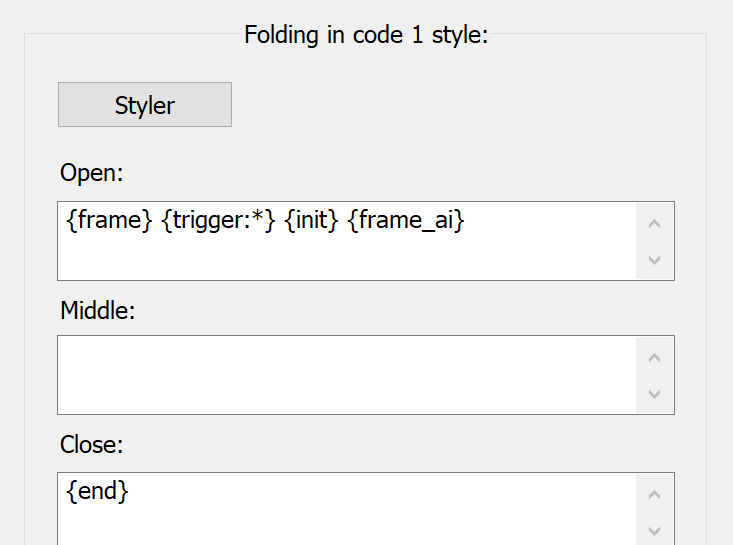Click inside the Open keywords text box

[346, 241]
